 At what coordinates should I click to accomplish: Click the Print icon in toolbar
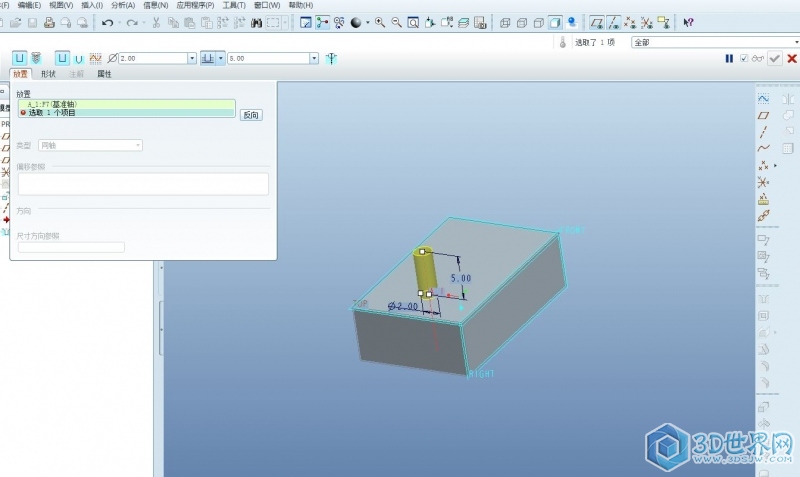tap(49, 22)
